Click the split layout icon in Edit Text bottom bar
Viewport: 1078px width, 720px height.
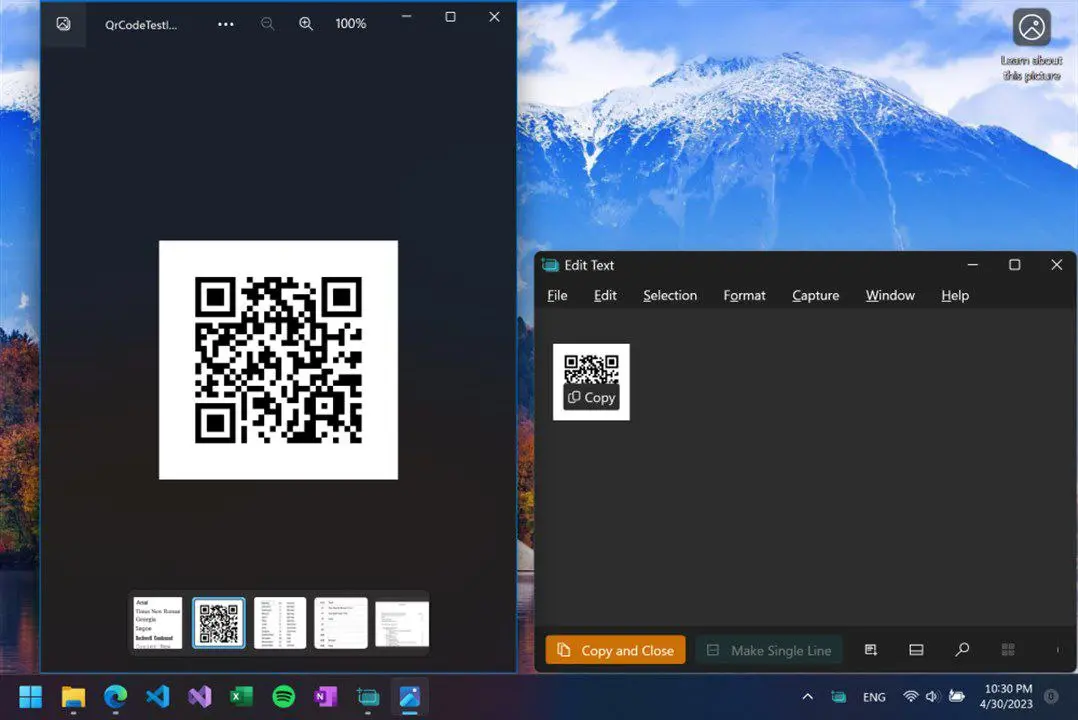tap(916, 650)
